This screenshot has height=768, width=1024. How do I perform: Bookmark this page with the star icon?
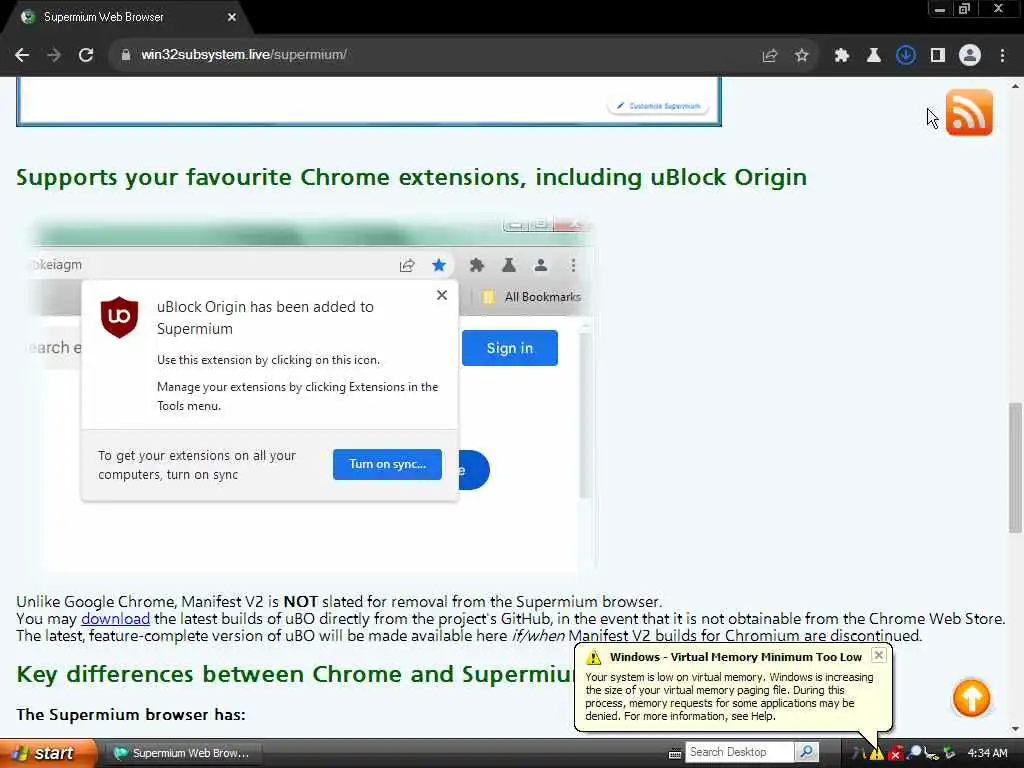pos(801,56)
